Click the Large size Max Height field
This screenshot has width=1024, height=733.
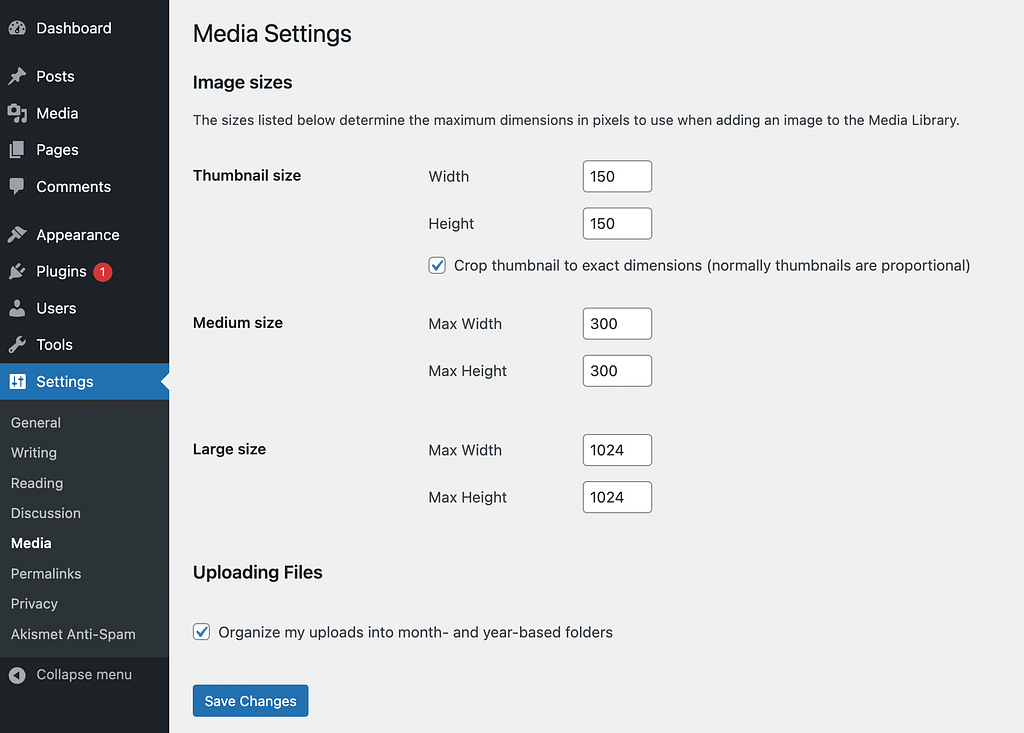click(617, 497)
